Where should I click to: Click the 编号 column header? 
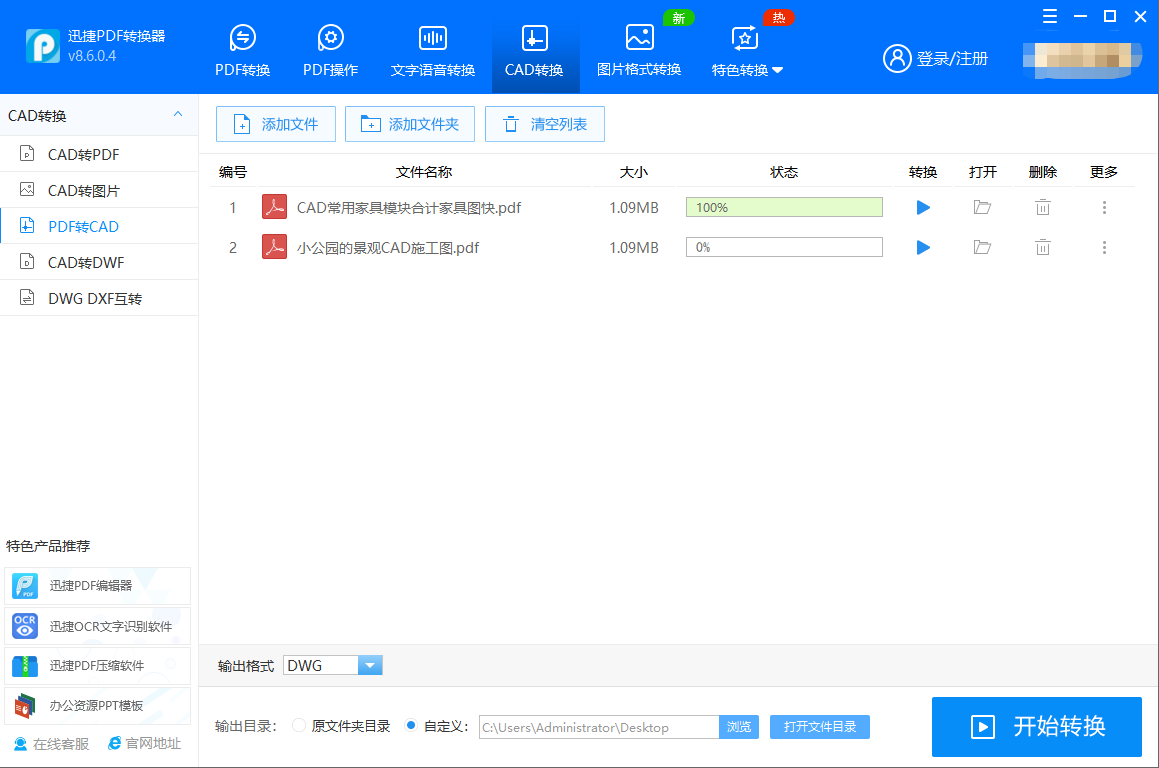click(x=233, y=172)
